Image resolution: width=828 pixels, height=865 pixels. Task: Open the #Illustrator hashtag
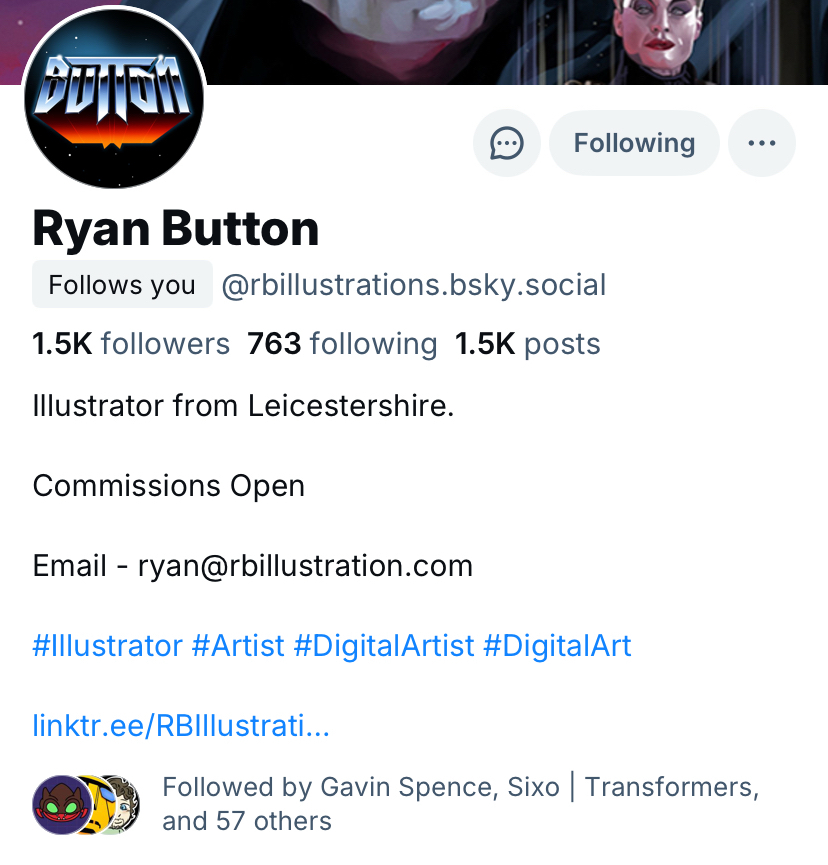[x=107, y=645]
